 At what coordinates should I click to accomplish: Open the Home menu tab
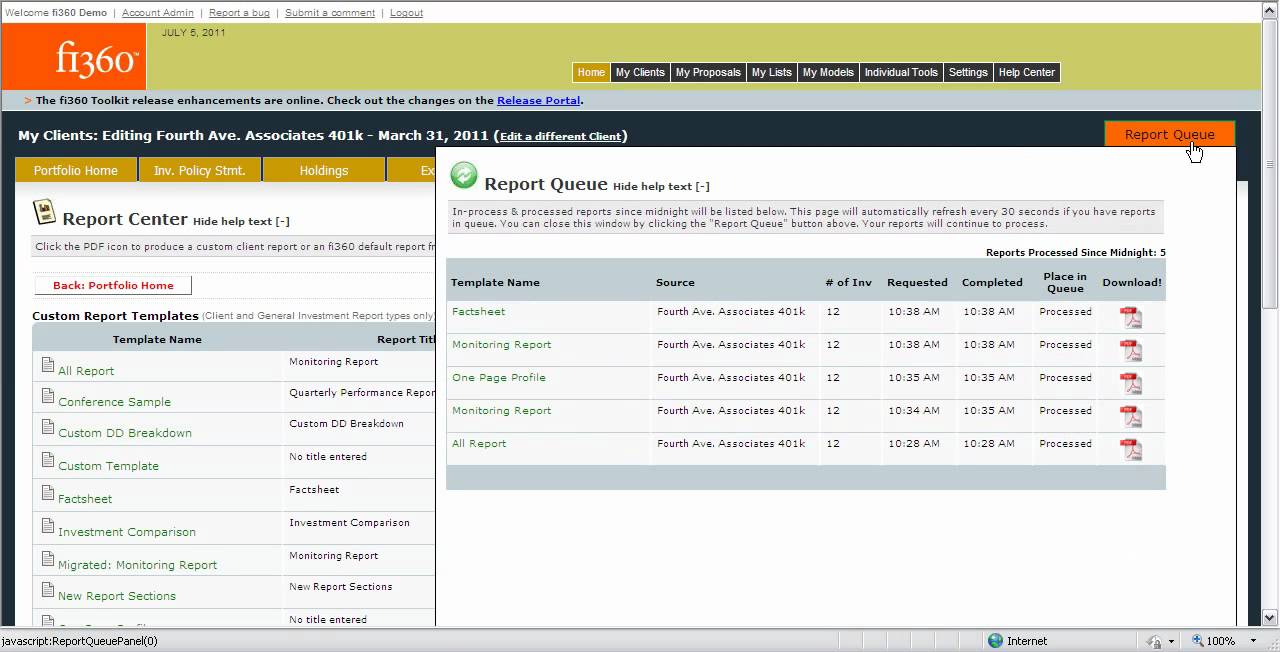tap(591, 72)
